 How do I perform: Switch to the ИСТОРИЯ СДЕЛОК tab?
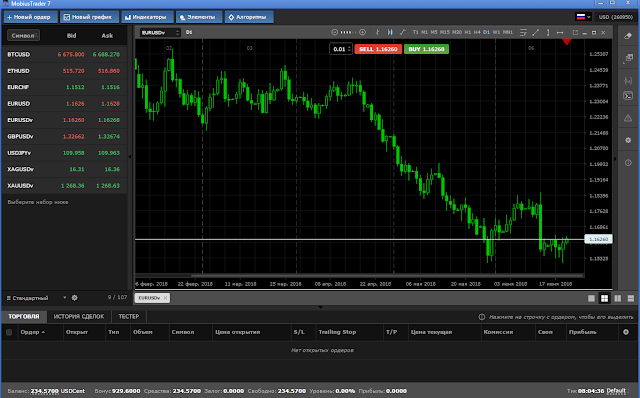coord(79,316)
